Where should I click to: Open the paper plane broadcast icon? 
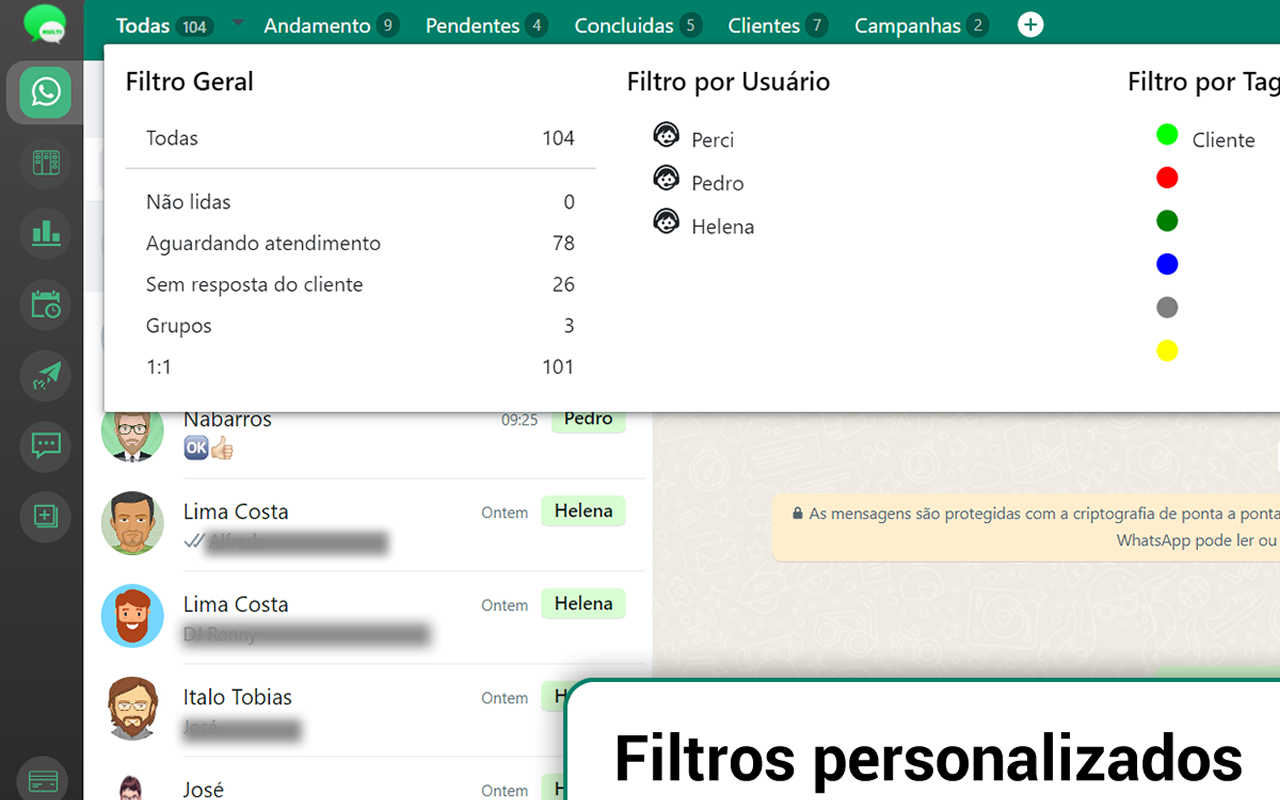46,375
